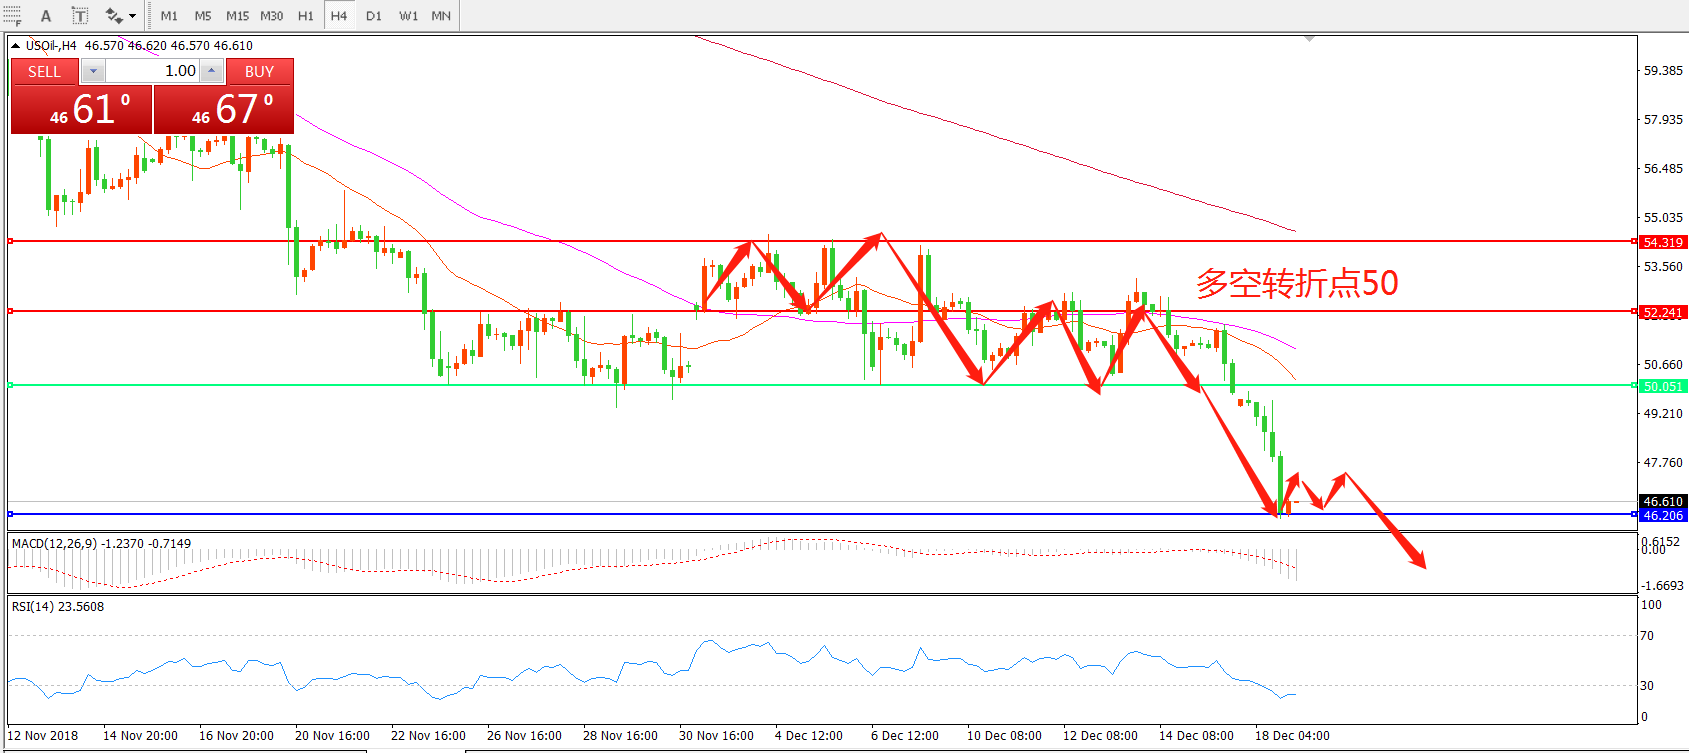
Task: Collapse the One Click Trading panel triangle
Action: point(16,45)
